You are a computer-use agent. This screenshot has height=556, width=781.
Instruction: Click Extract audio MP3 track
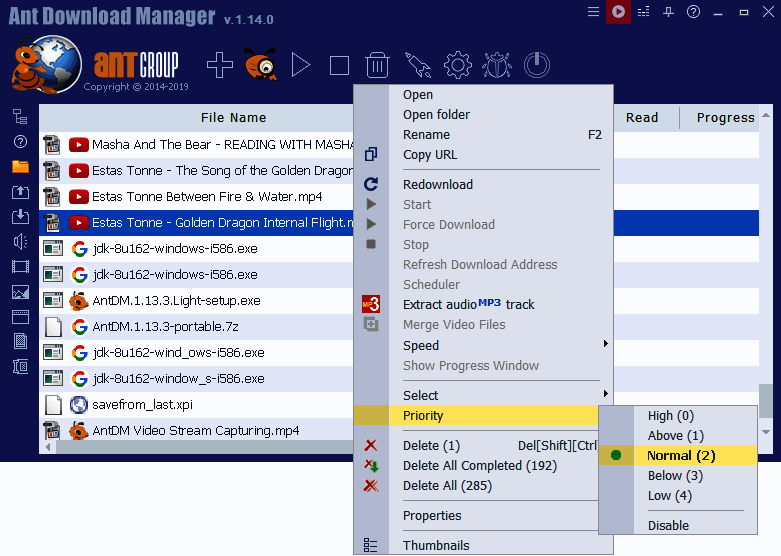pos(468,305)
